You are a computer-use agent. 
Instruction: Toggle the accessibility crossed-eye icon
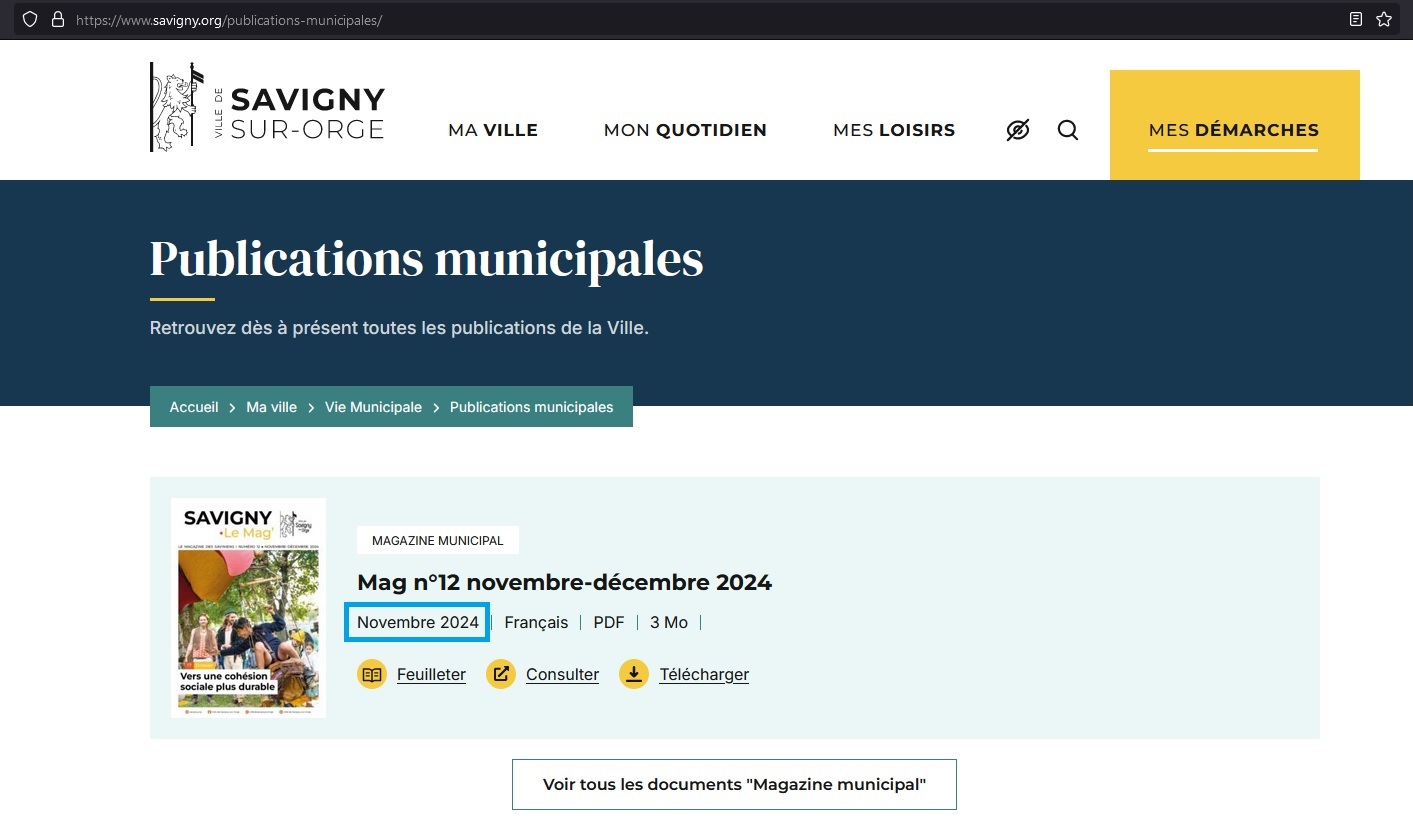tap(1018, 130)
